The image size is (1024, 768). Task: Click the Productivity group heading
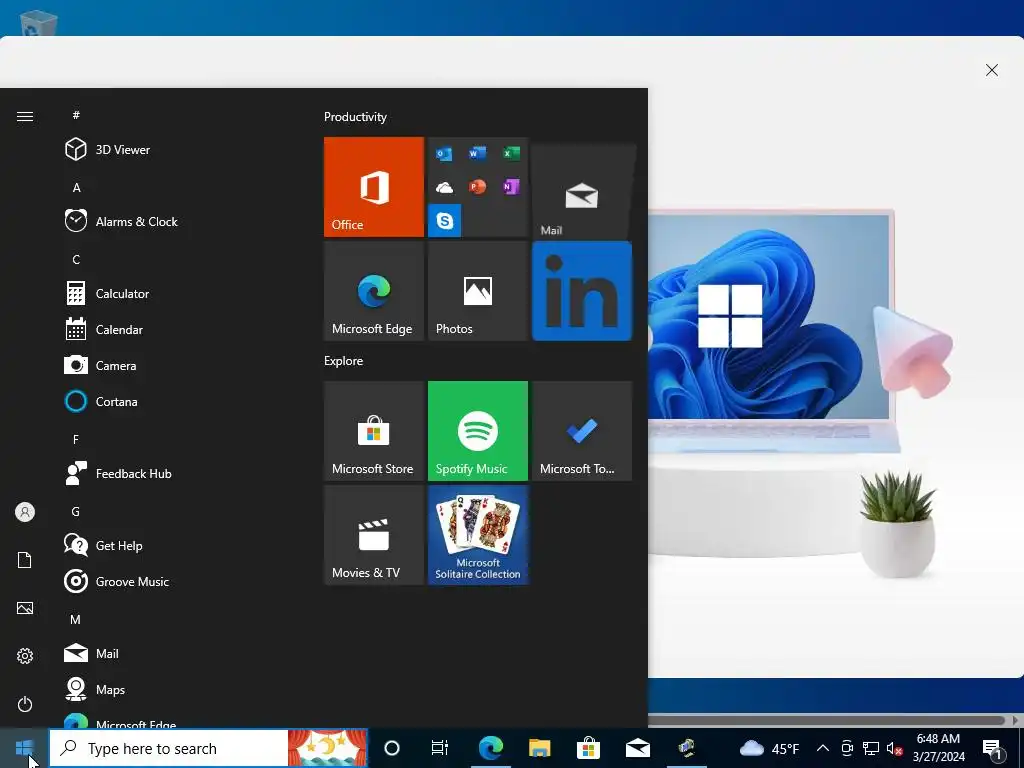pyautogui.click(x=355, y=117)
